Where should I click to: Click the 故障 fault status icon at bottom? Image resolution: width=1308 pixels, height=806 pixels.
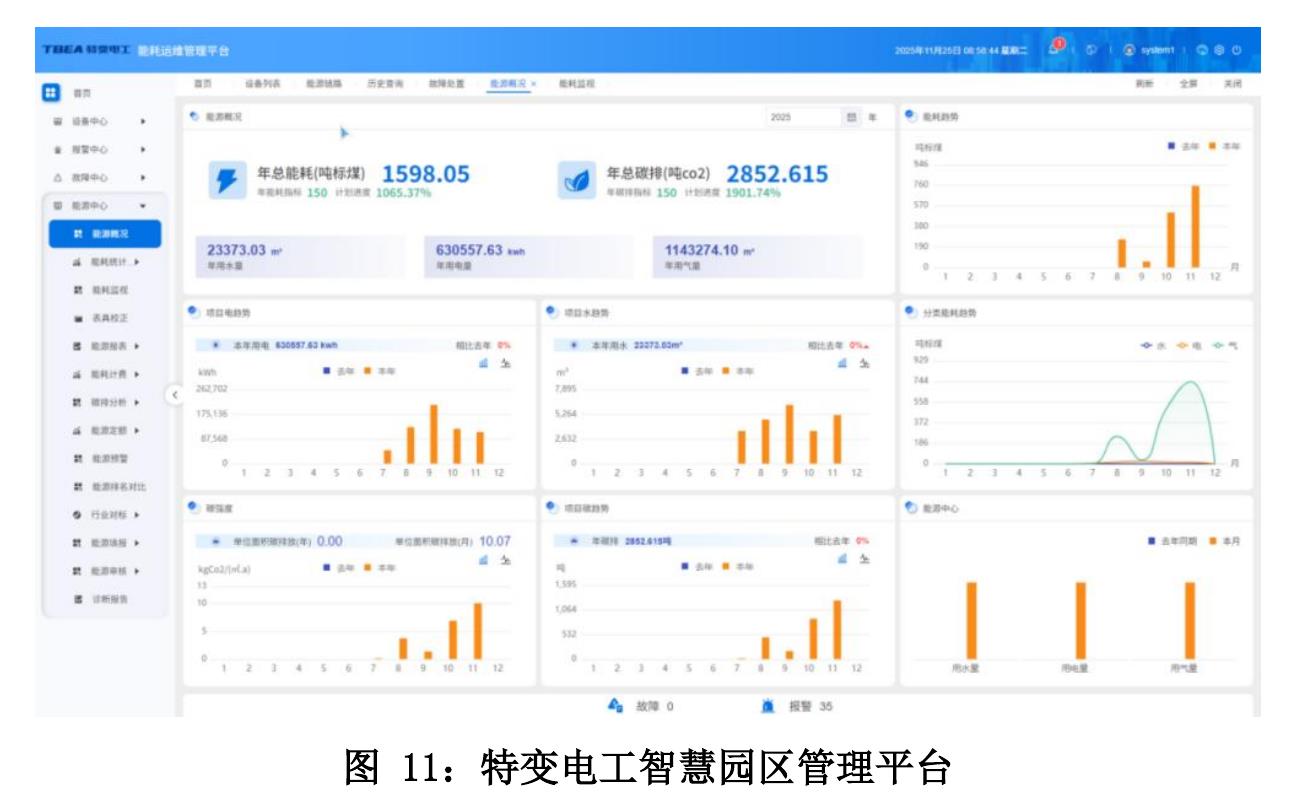click(x=616, y=706)
